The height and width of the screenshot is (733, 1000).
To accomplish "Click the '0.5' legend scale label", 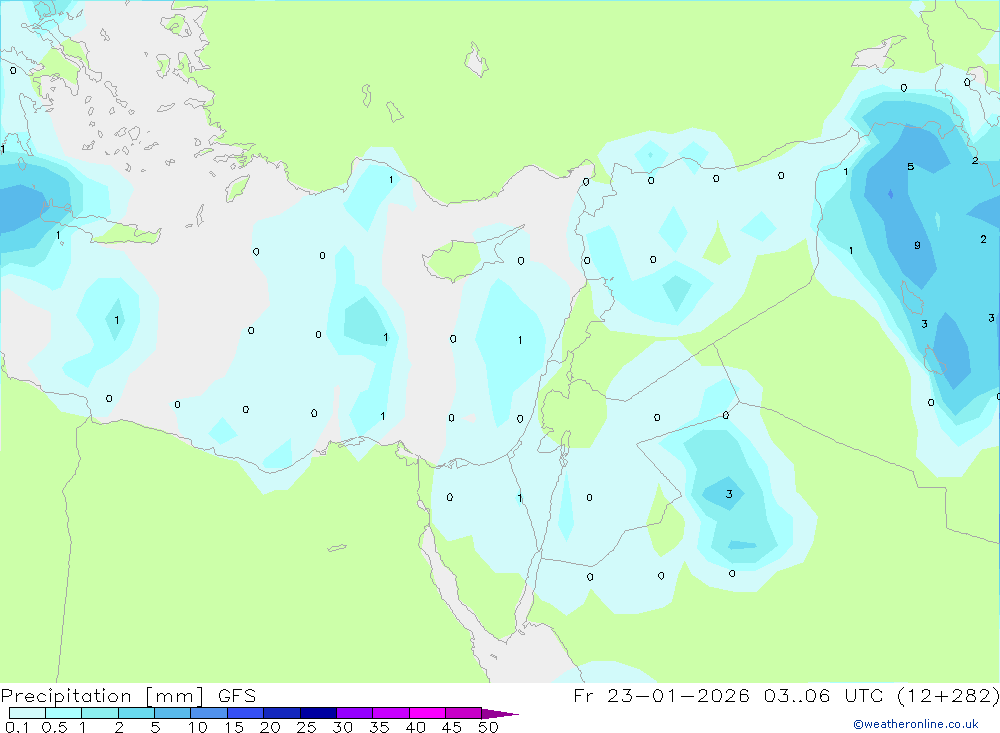I will tap(54, 727).
